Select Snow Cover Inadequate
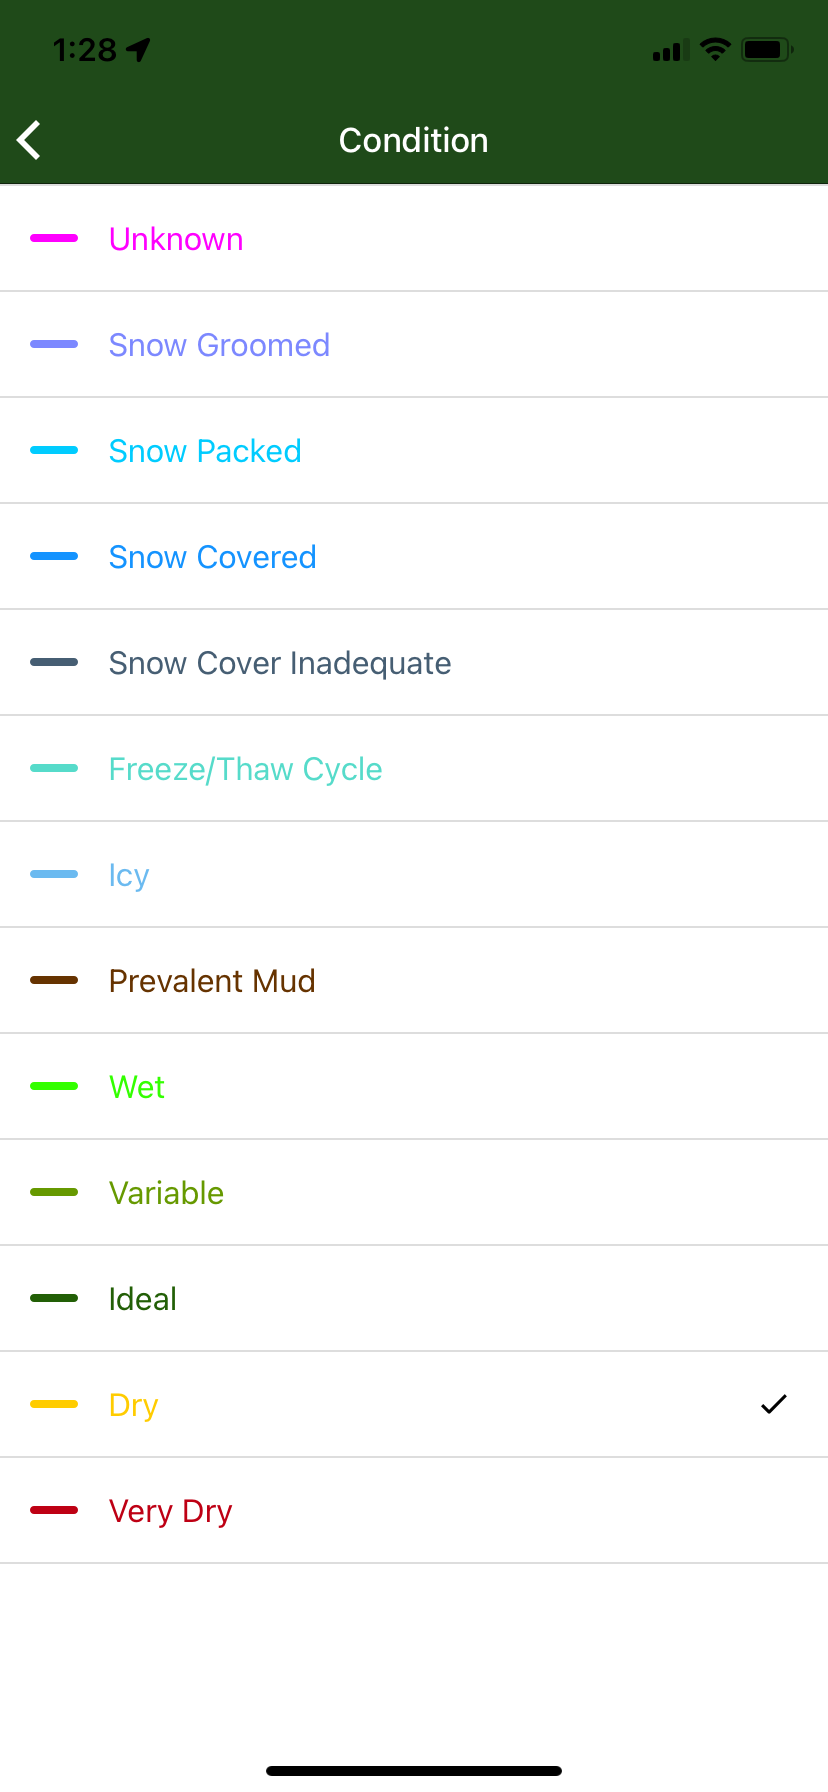This screenshot has height=1792, width=828. (414, 663)
